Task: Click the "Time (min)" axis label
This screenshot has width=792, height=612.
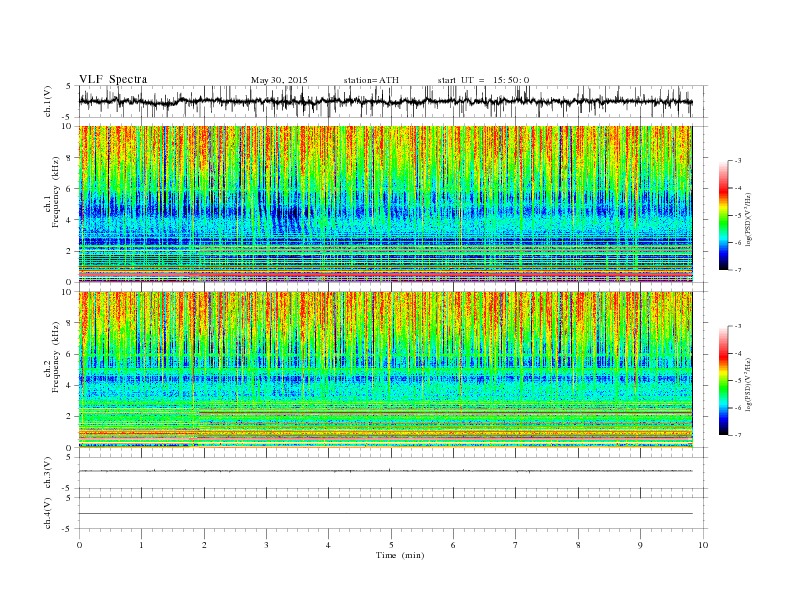Action: click(400, 555)
